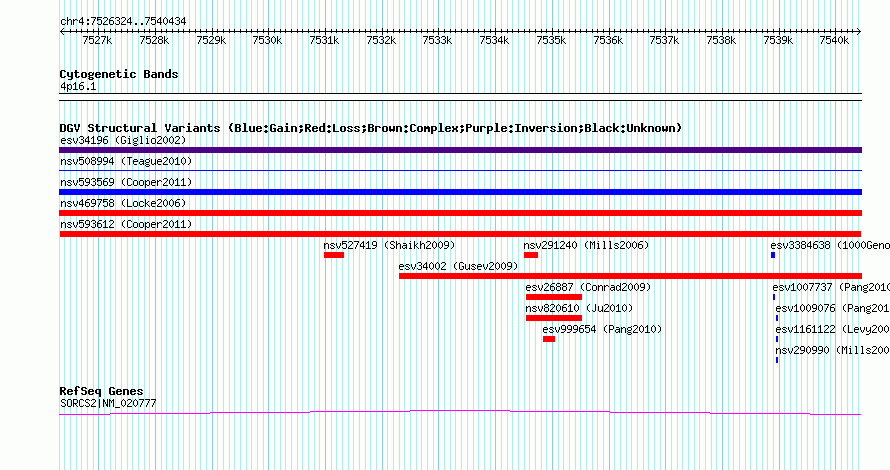
Task: Click the esv34002 (Gusev2009) label
Action: click(458, 266)
